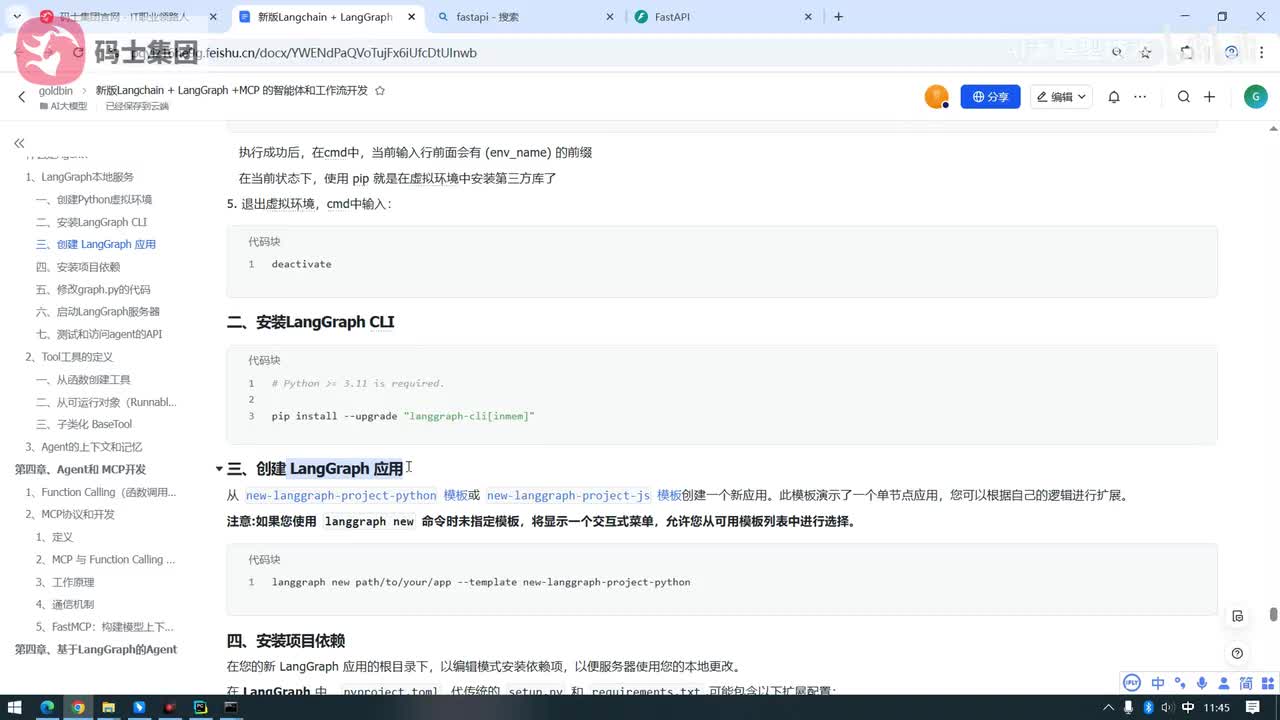Open outline item 4、通信机制
The width and height of the screenshot is (1280, 720).
click(x=64, y=604)
